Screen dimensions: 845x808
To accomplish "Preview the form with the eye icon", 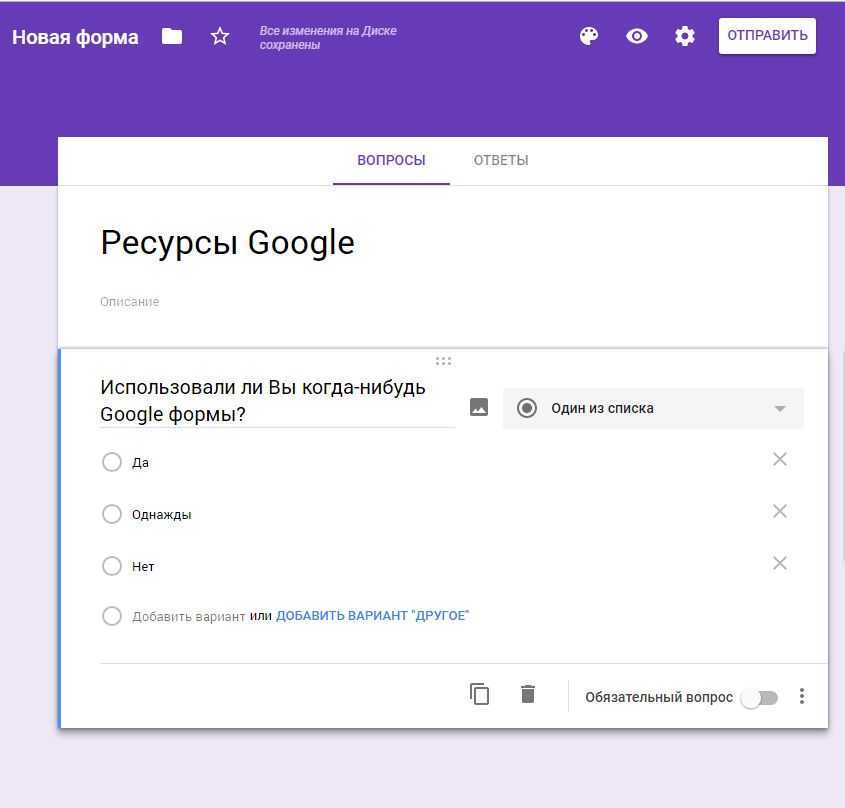I will coord(636,36).
